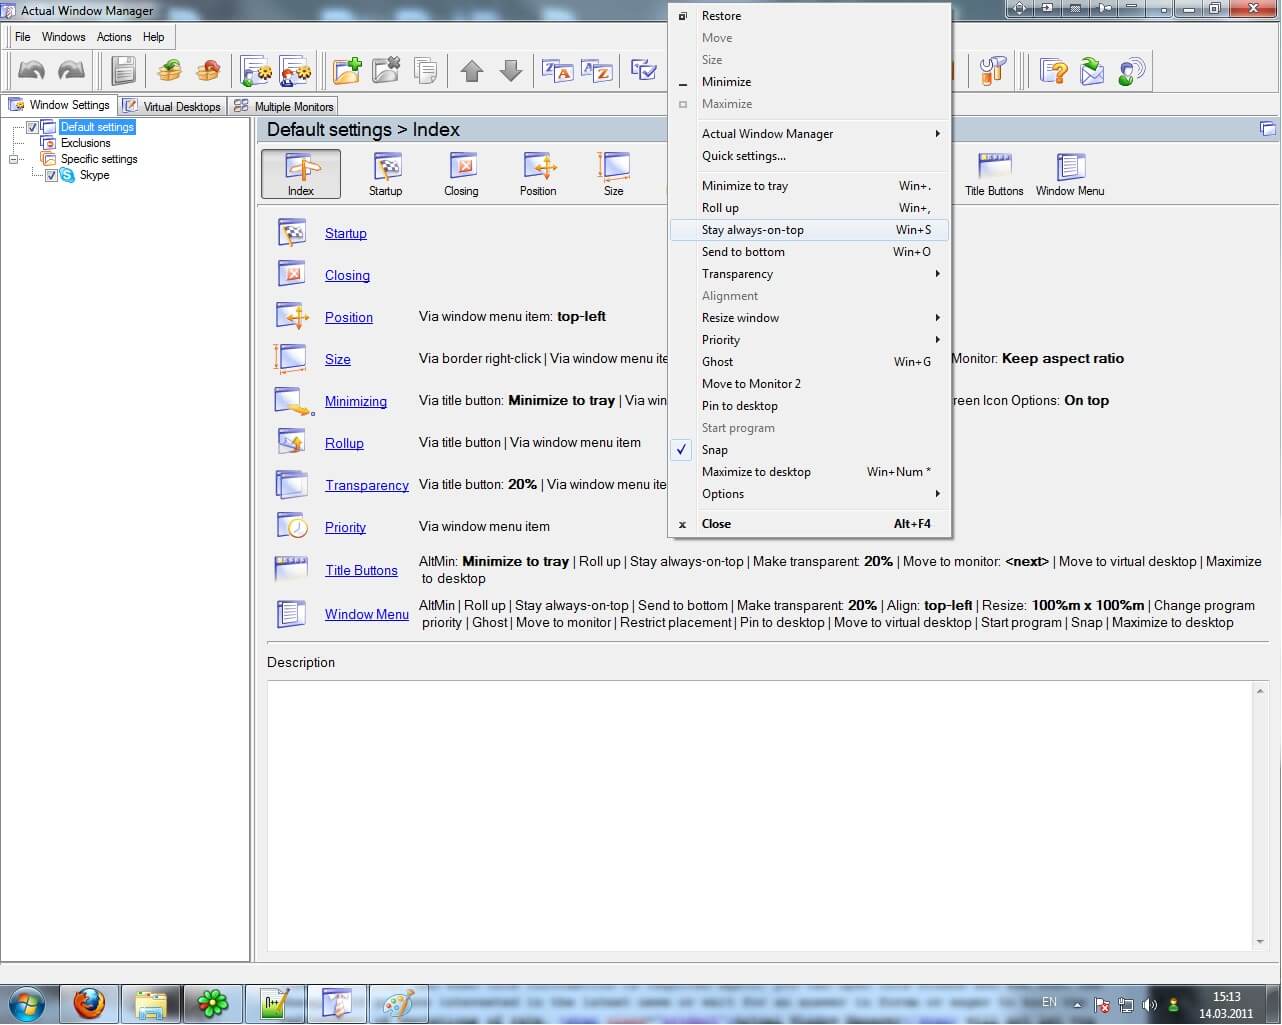Click cascade windows icon in header bar

1267,129
